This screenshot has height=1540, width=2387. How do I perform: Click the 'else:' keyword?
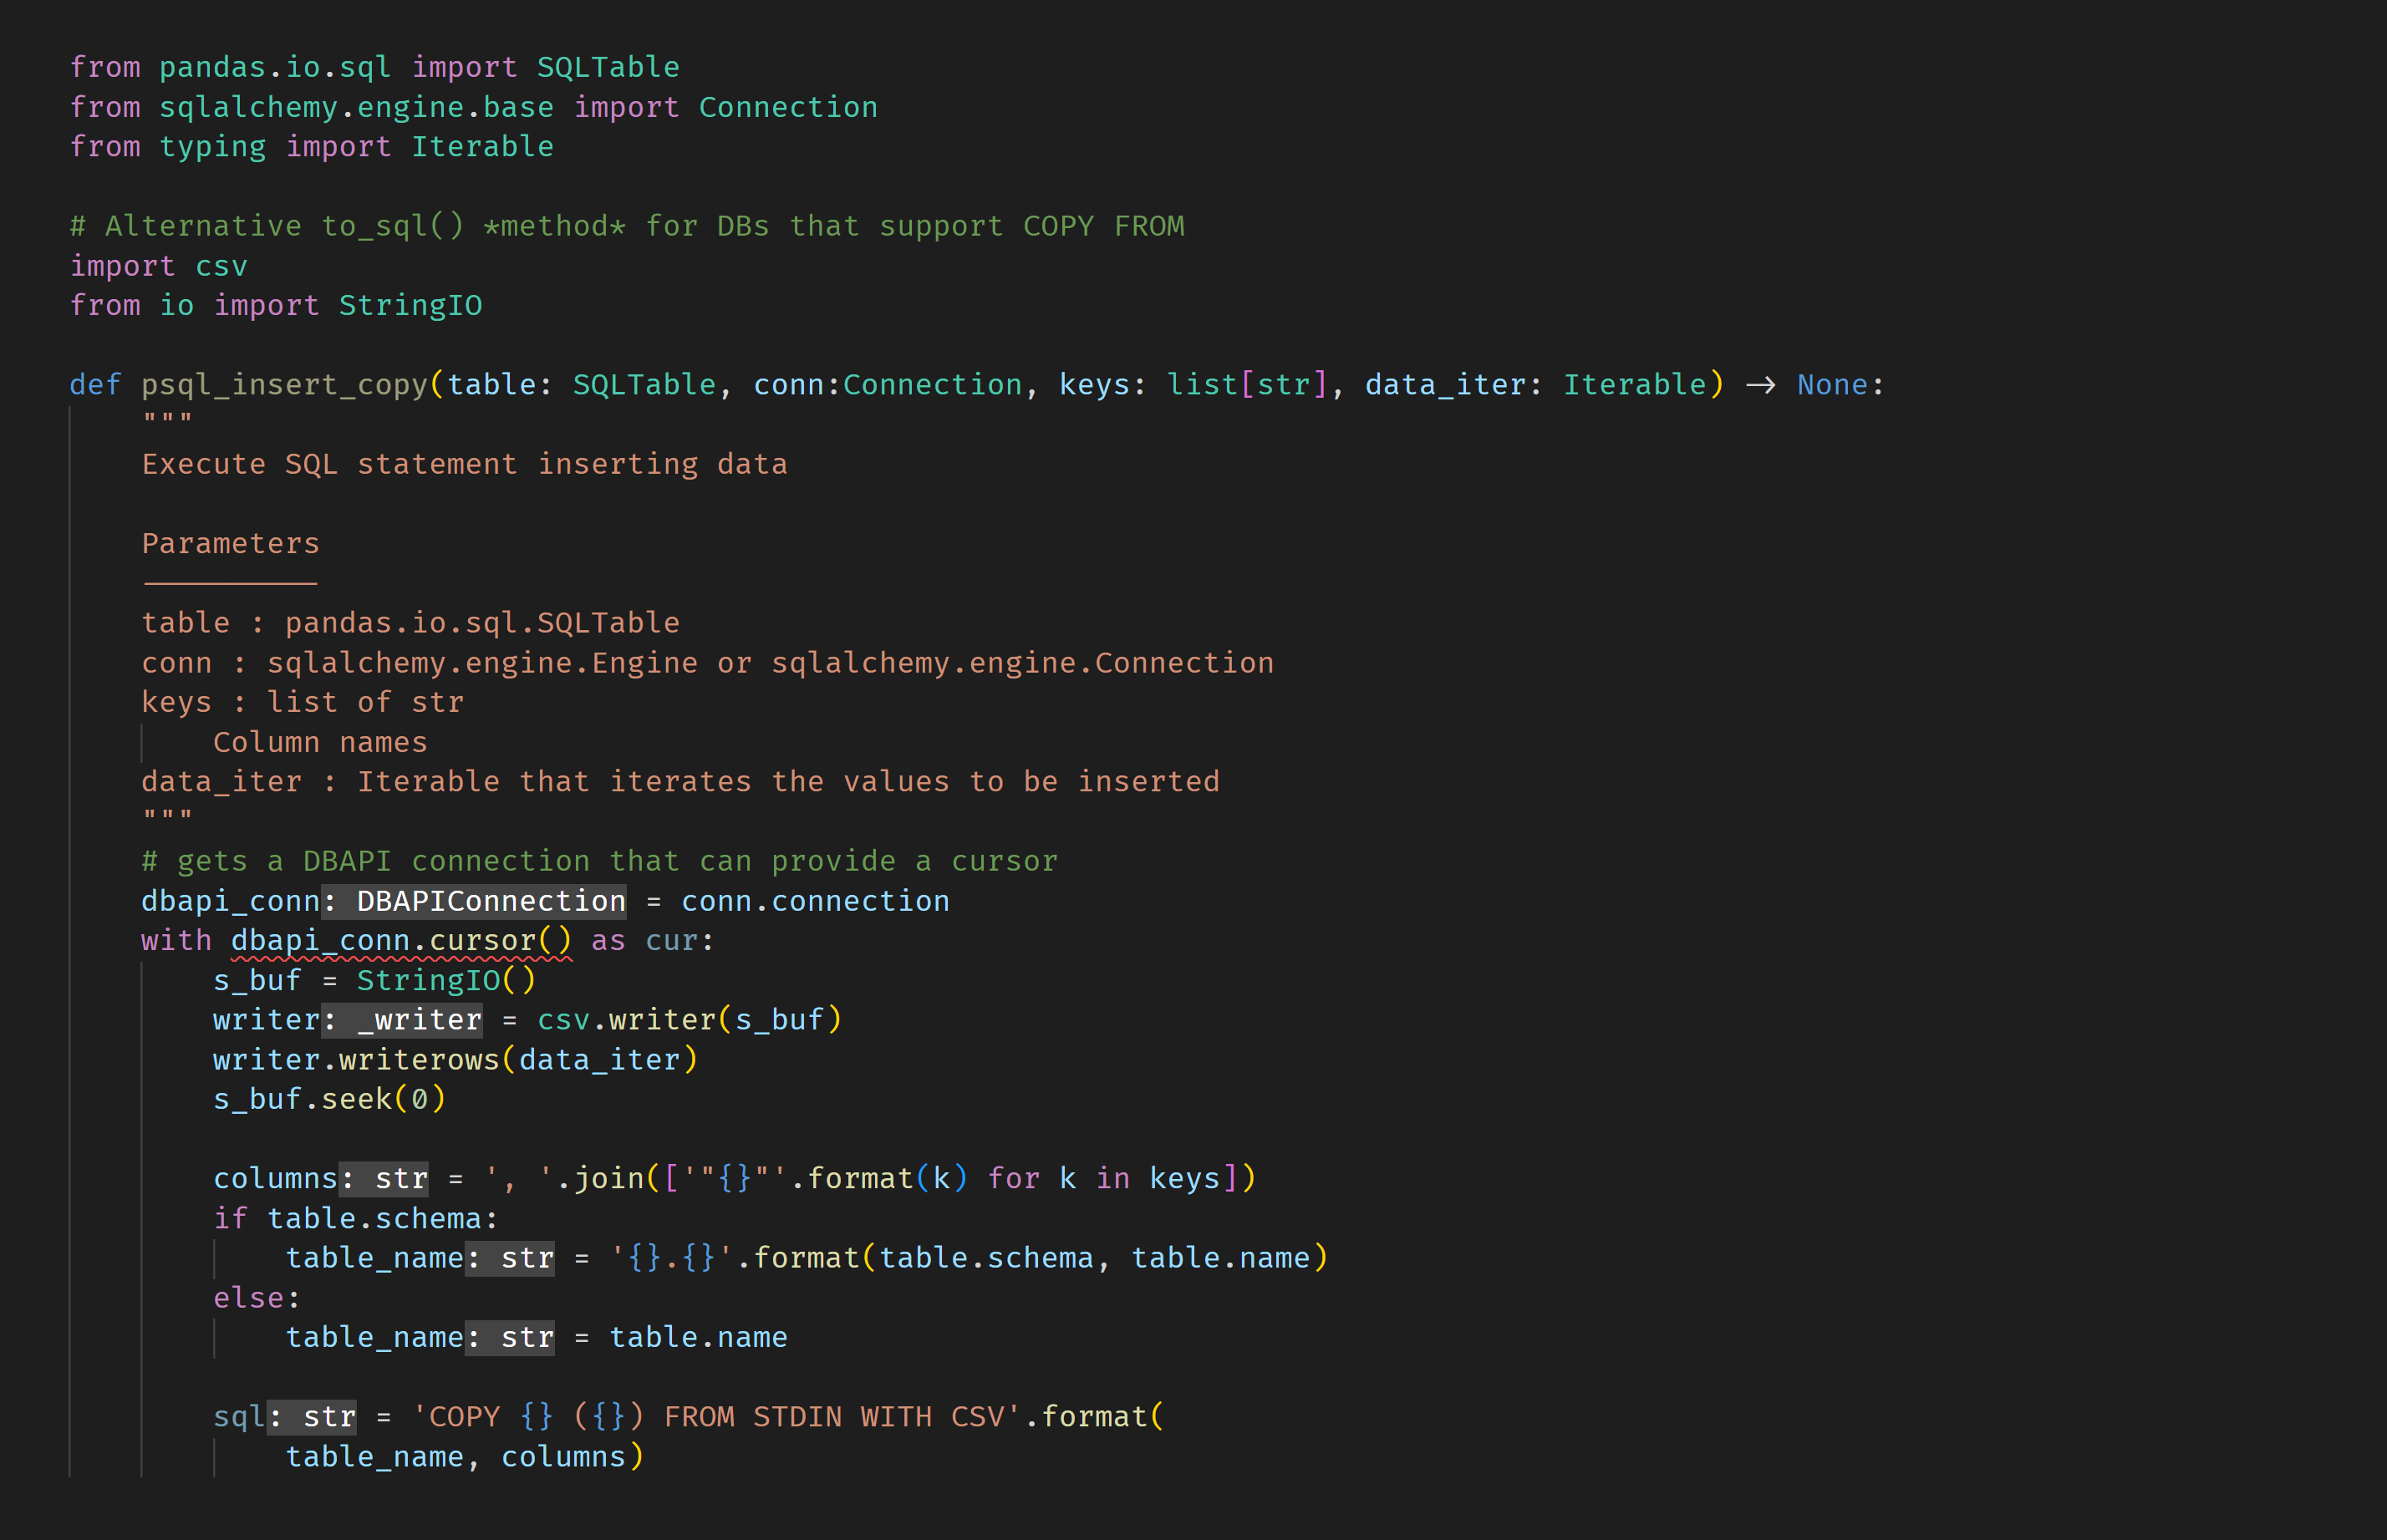[x=257, y=1298]
